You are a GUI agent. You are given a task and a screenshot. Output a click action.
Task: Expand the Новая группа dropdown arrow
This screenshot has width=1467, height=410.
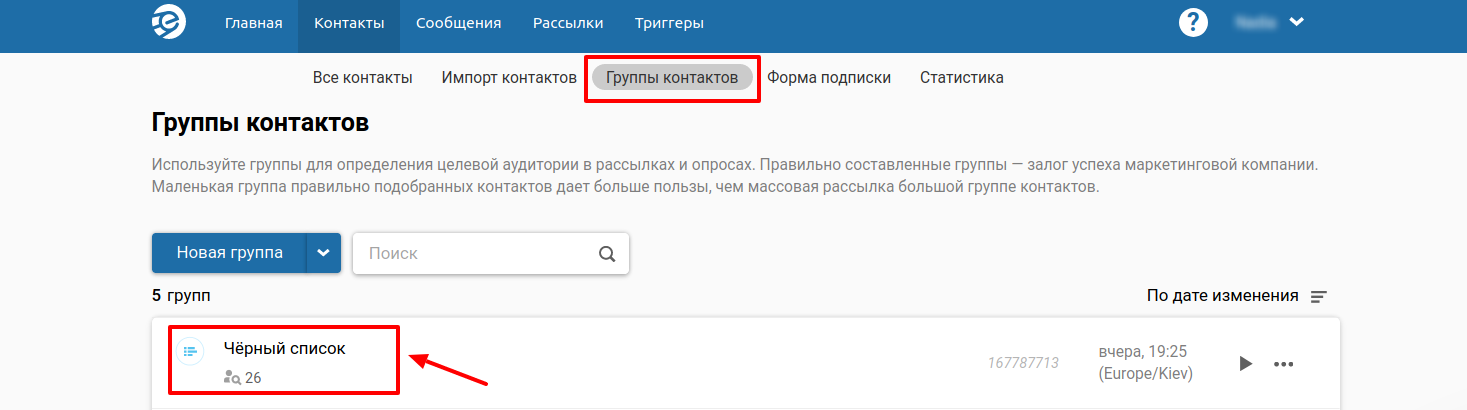(323, 253)
